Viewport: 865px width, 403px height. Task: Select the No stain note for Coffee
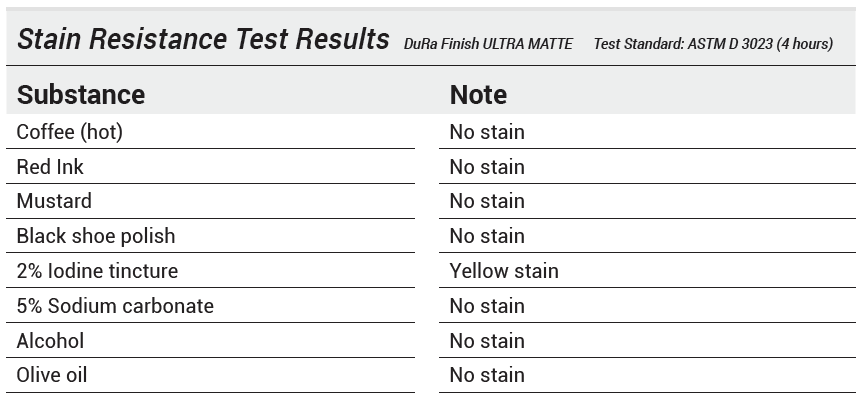click(x=487, y=132)
